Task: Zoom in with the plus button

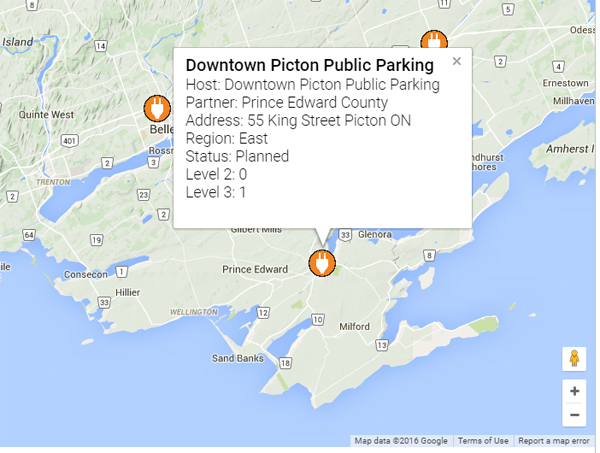Action: [x=574, y=391]
